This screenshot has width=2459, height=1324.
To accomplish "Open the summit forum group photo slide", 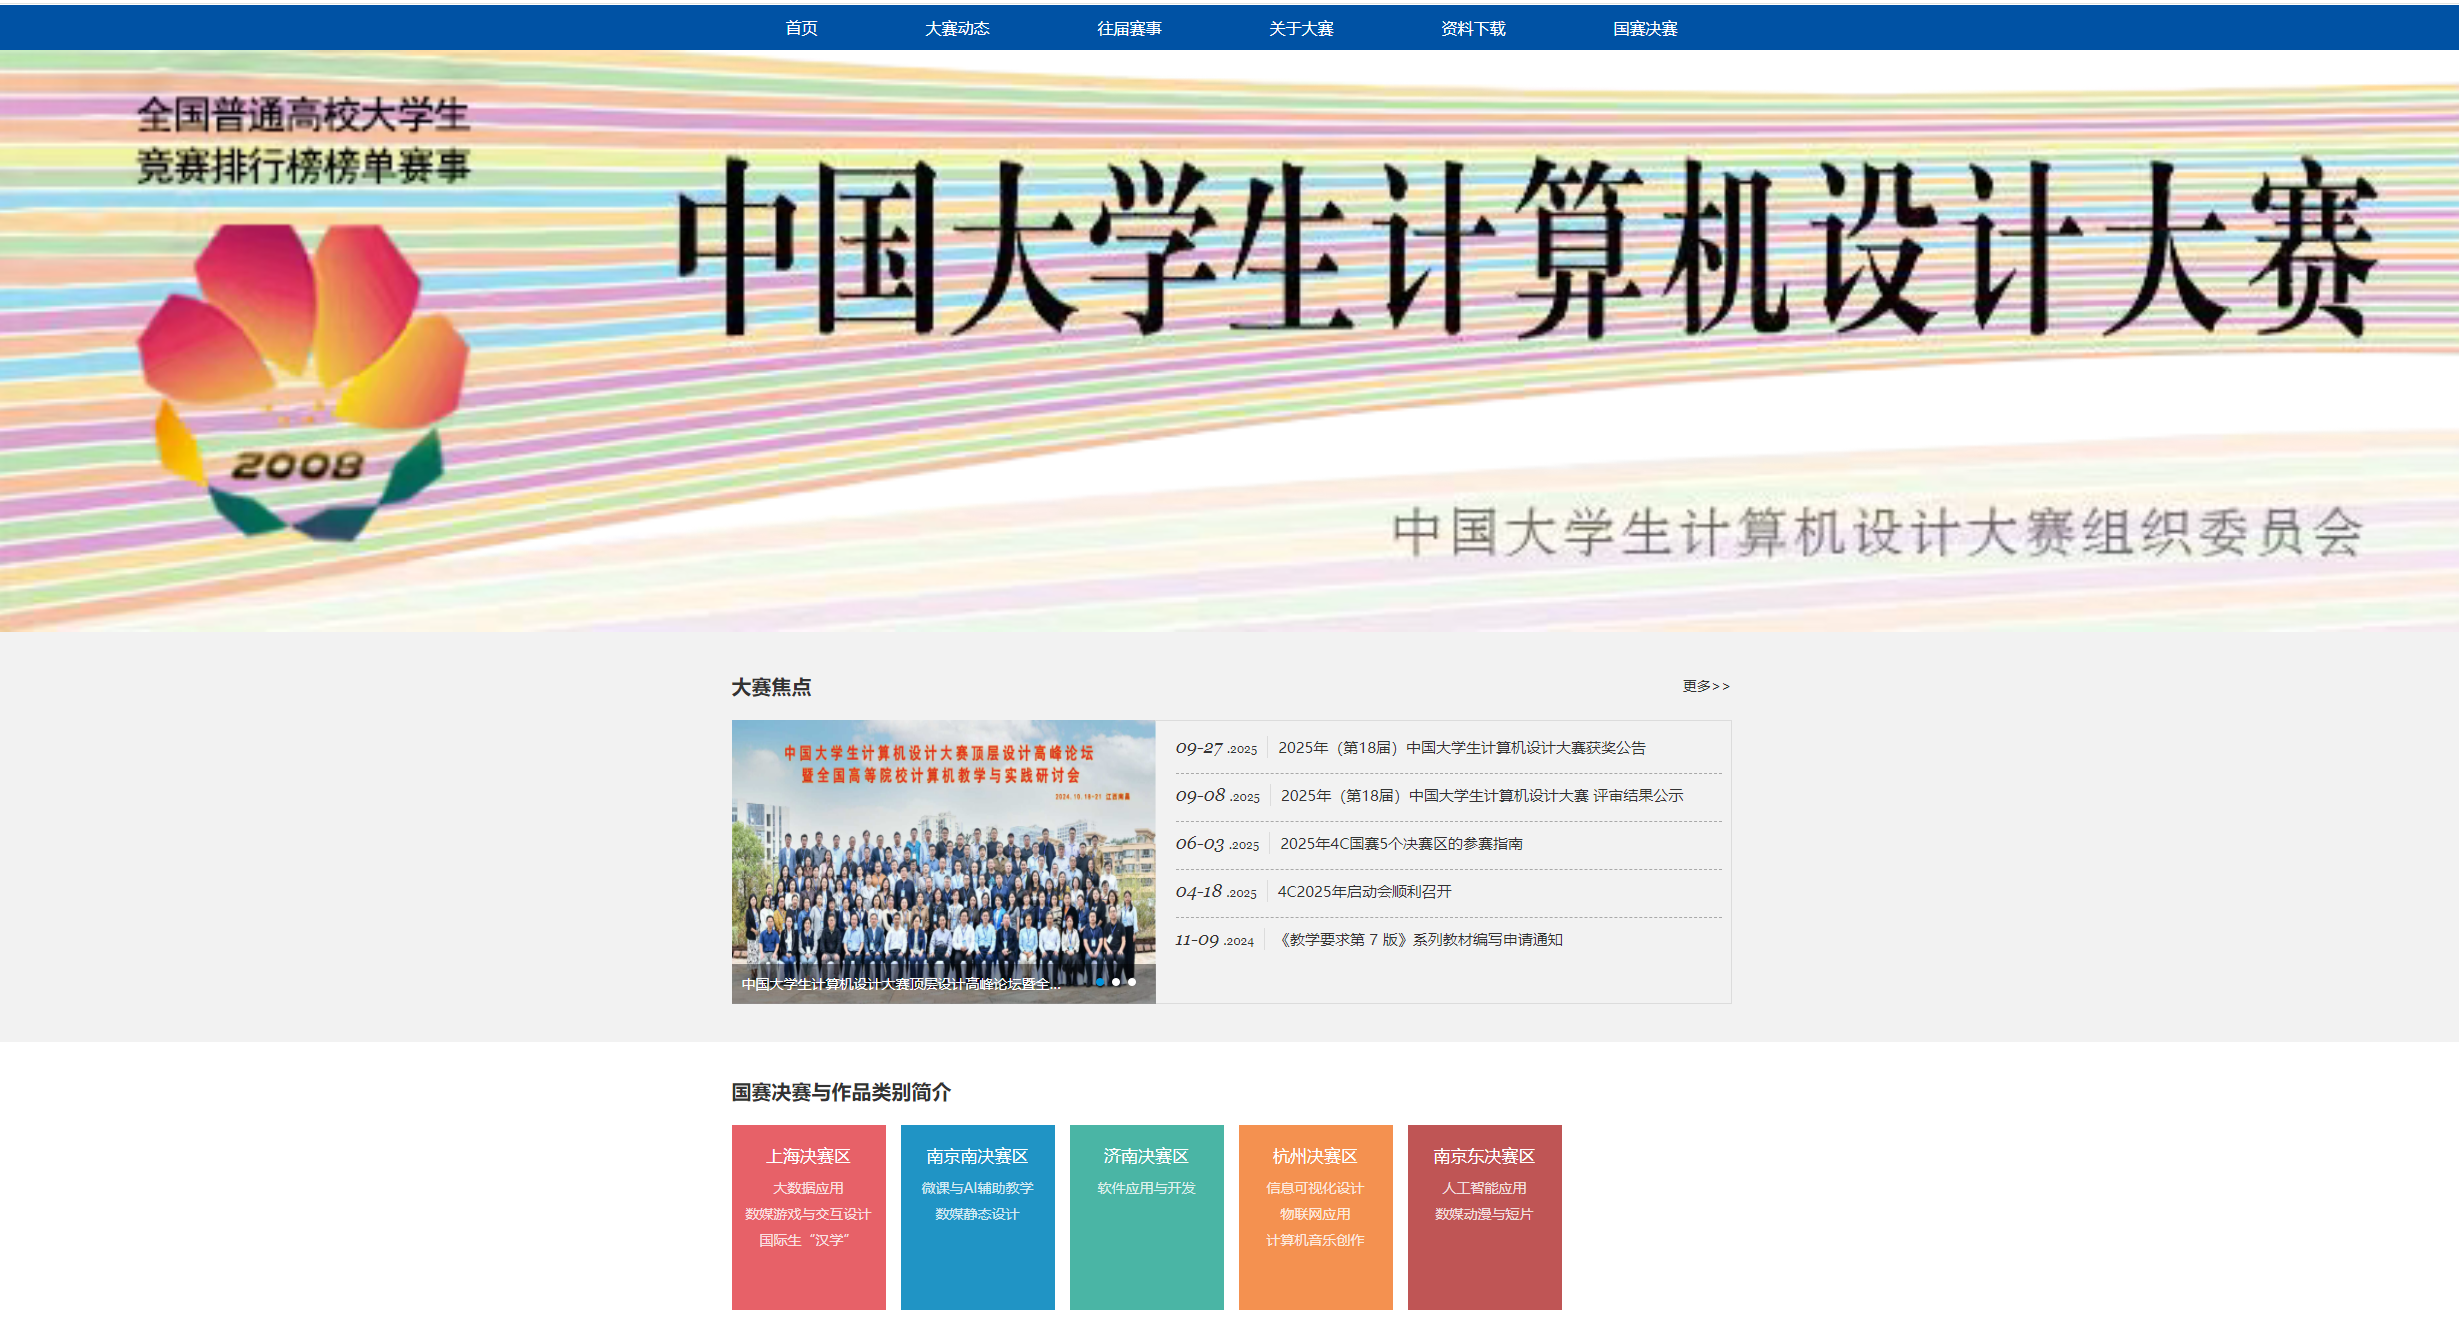I will pyautogui.click(x=943, y=860).
